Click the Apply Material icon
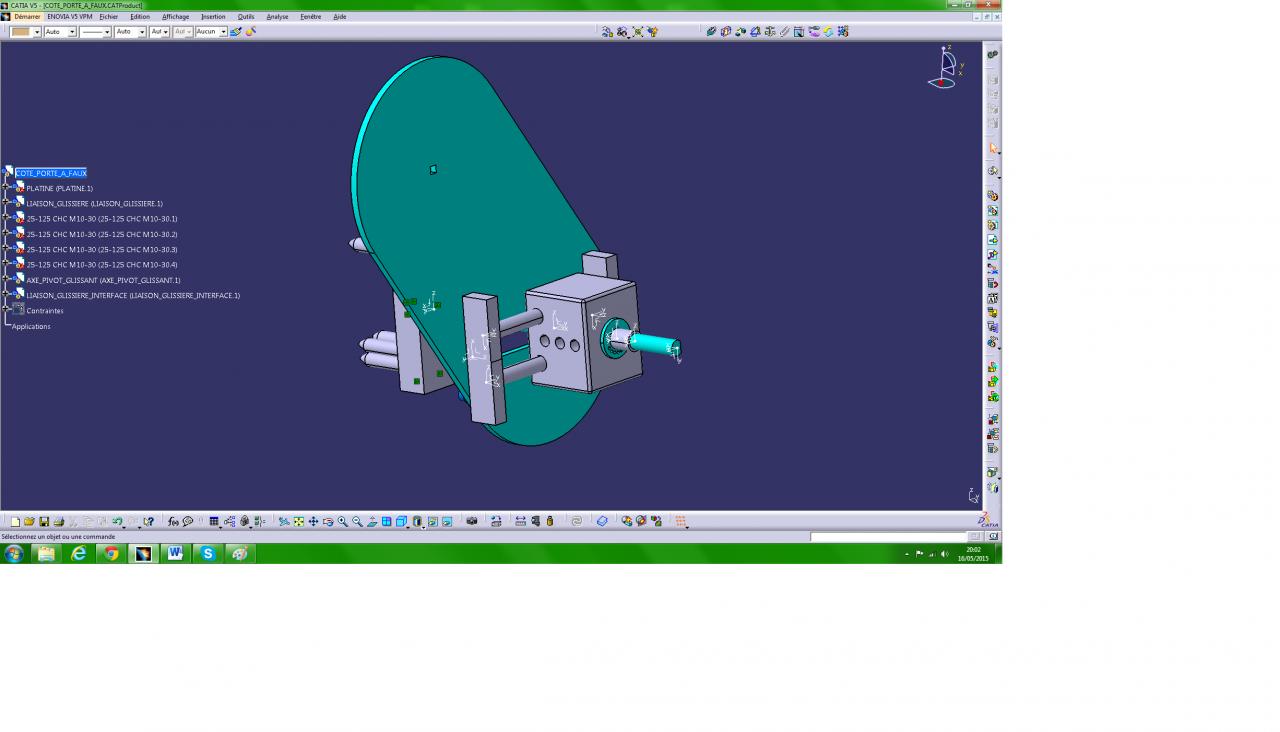Image resolution: width=1280 pixels, height=732 pixels. coord(602,521)
